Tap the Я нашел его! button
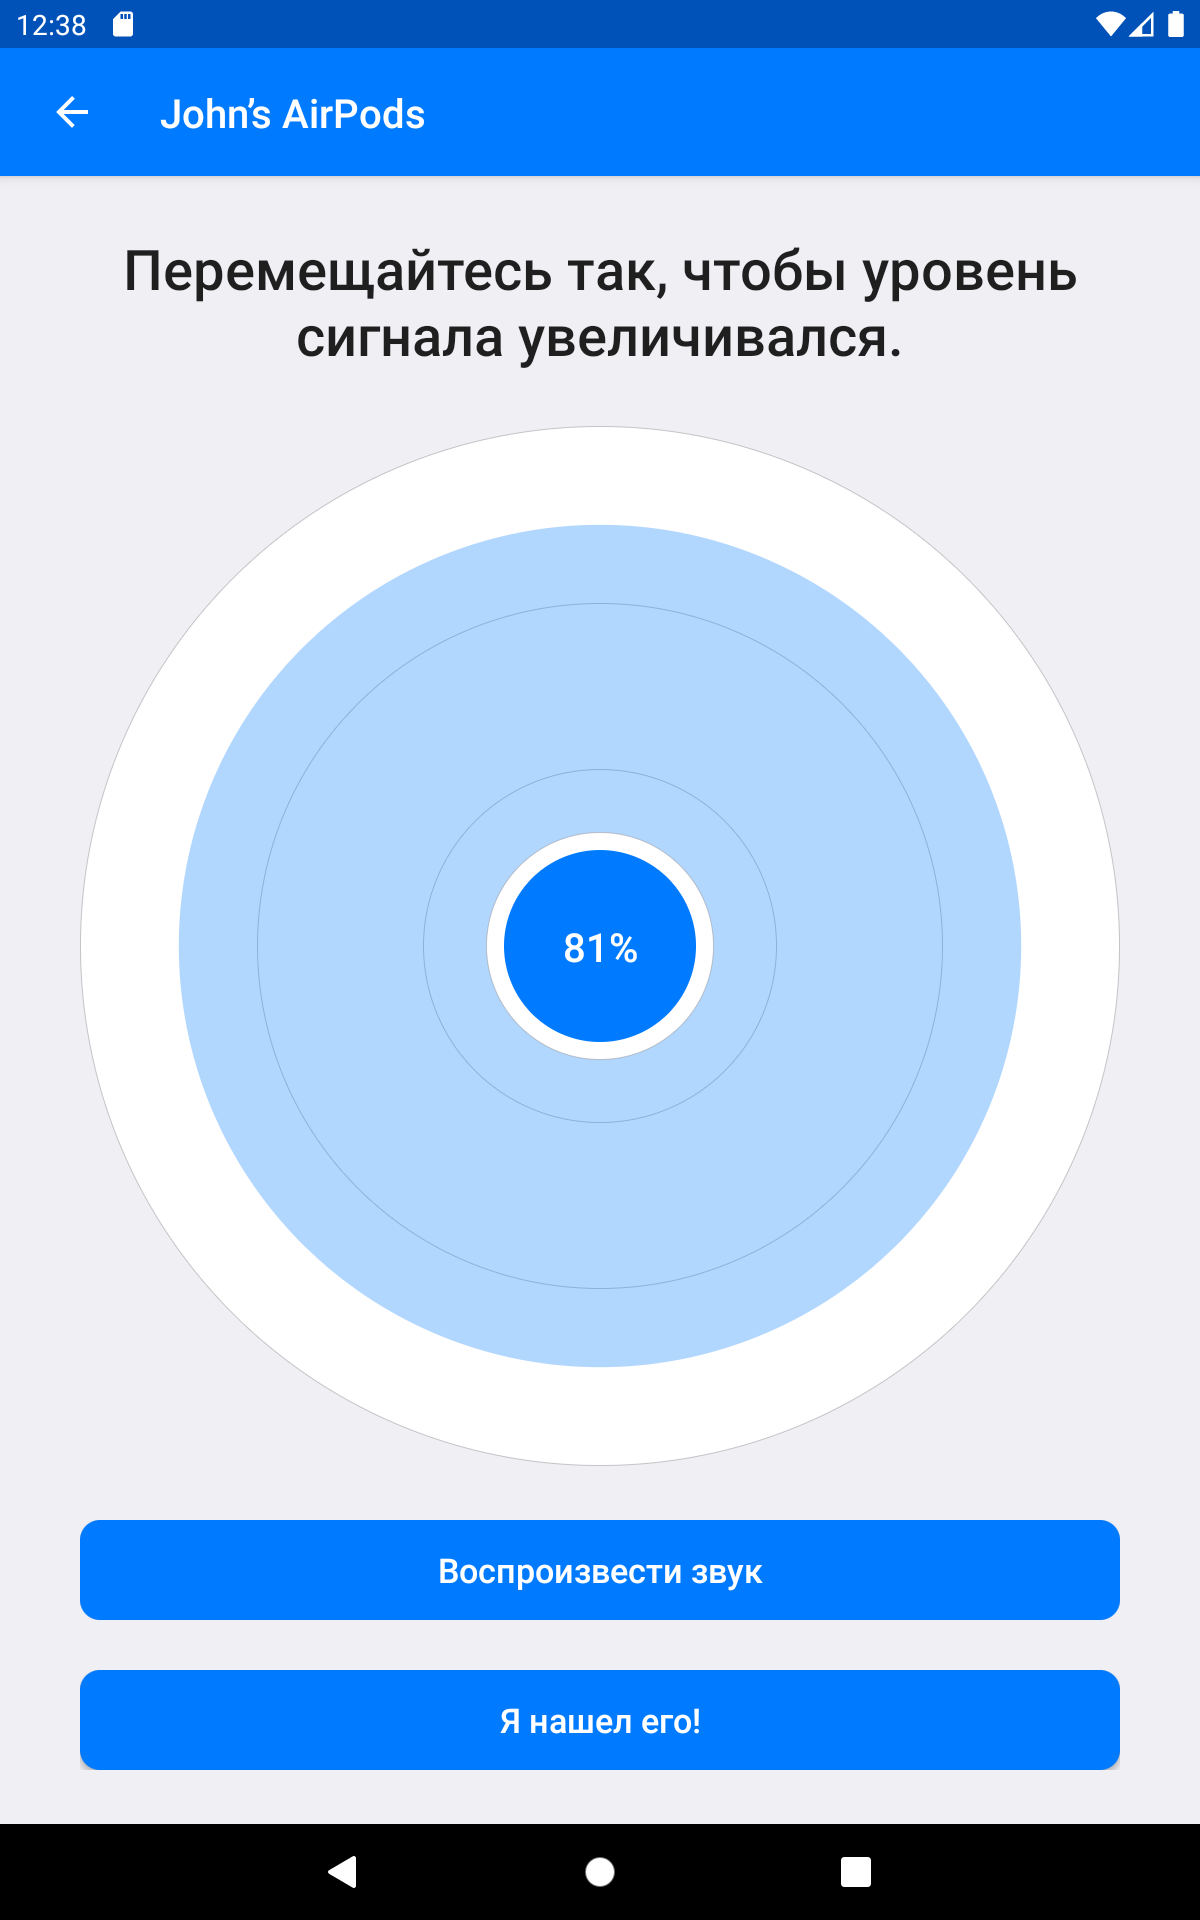The image size is (1200, 1920). [x=600, y=1720]
